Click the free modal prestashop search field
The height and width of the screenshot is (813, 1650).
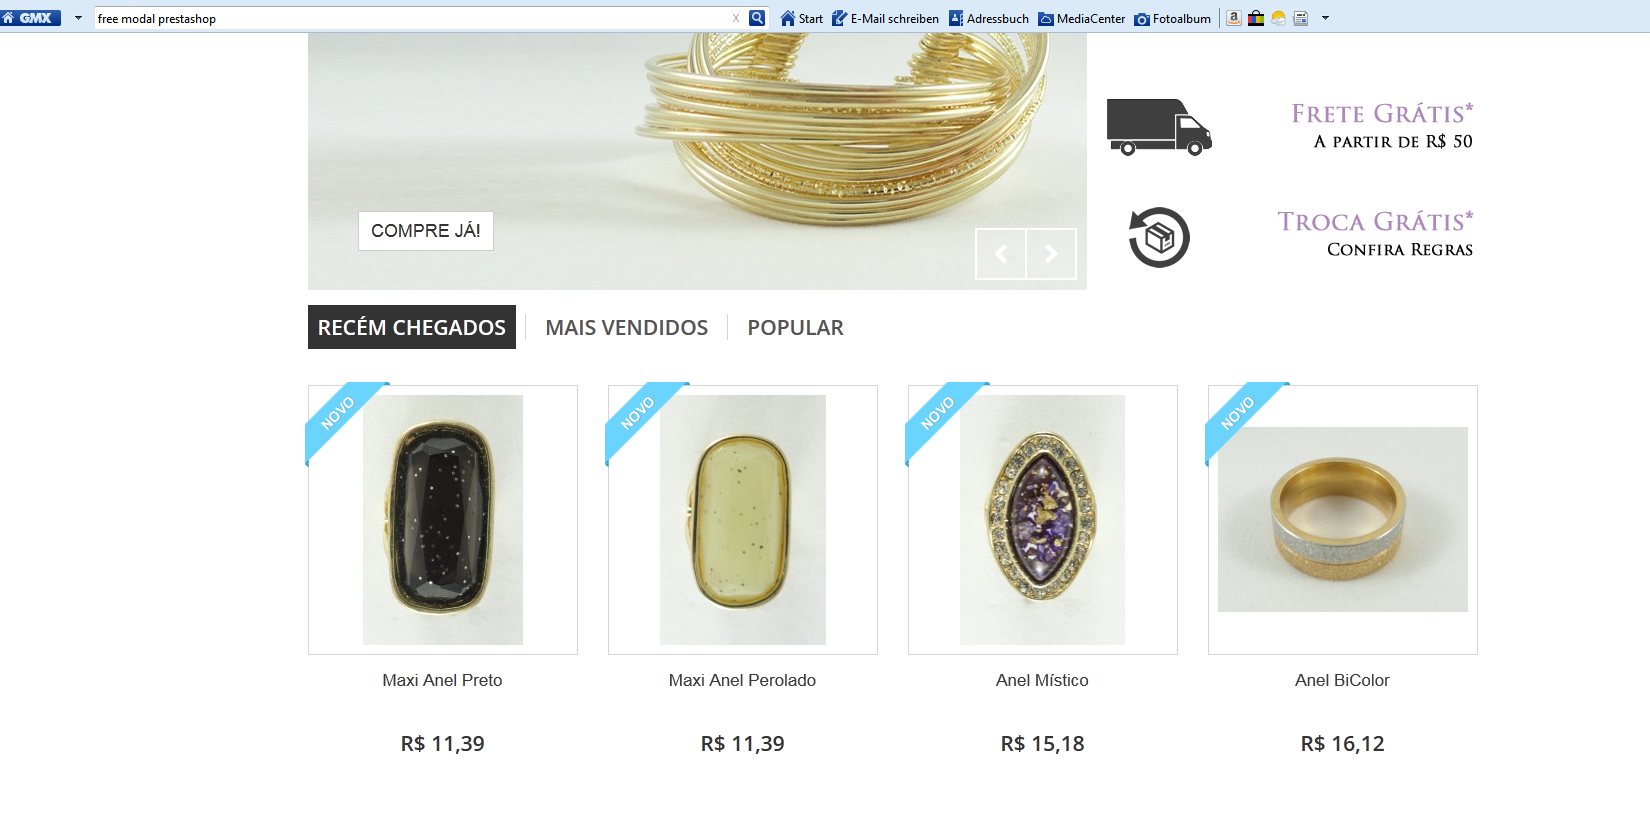click(410, 18)
